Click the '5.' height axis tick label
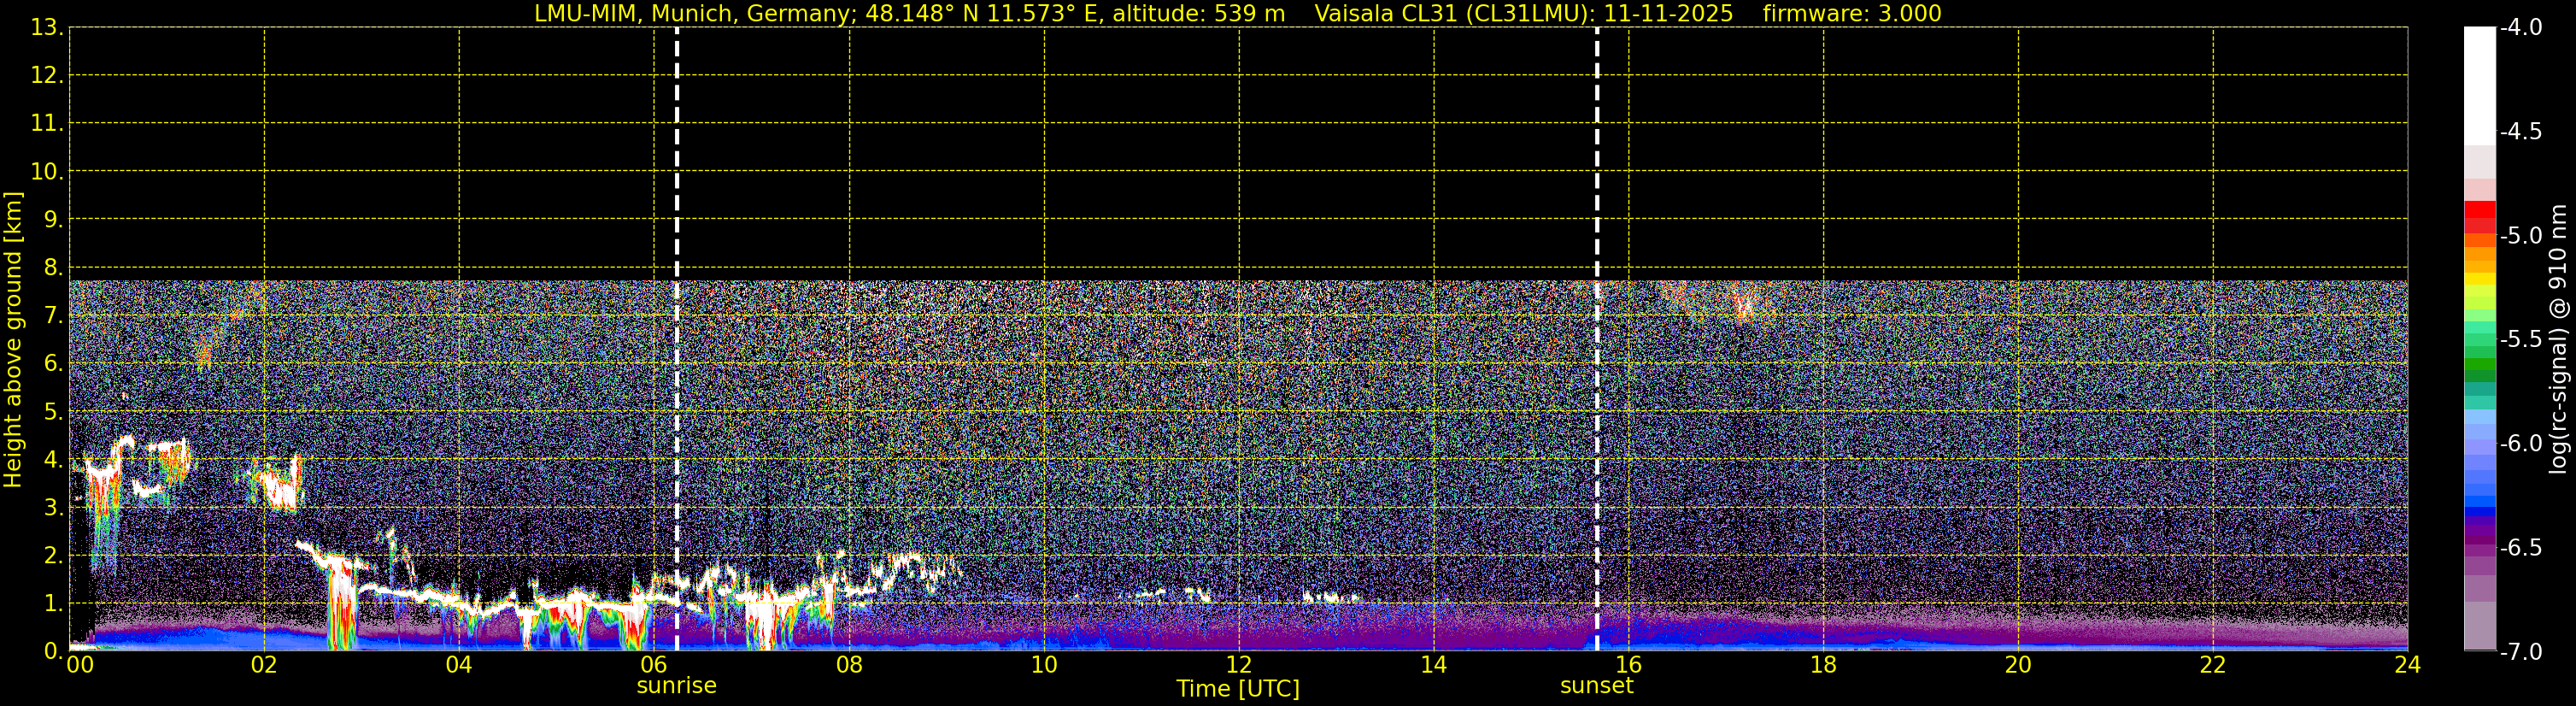 (x=52, y=412)
